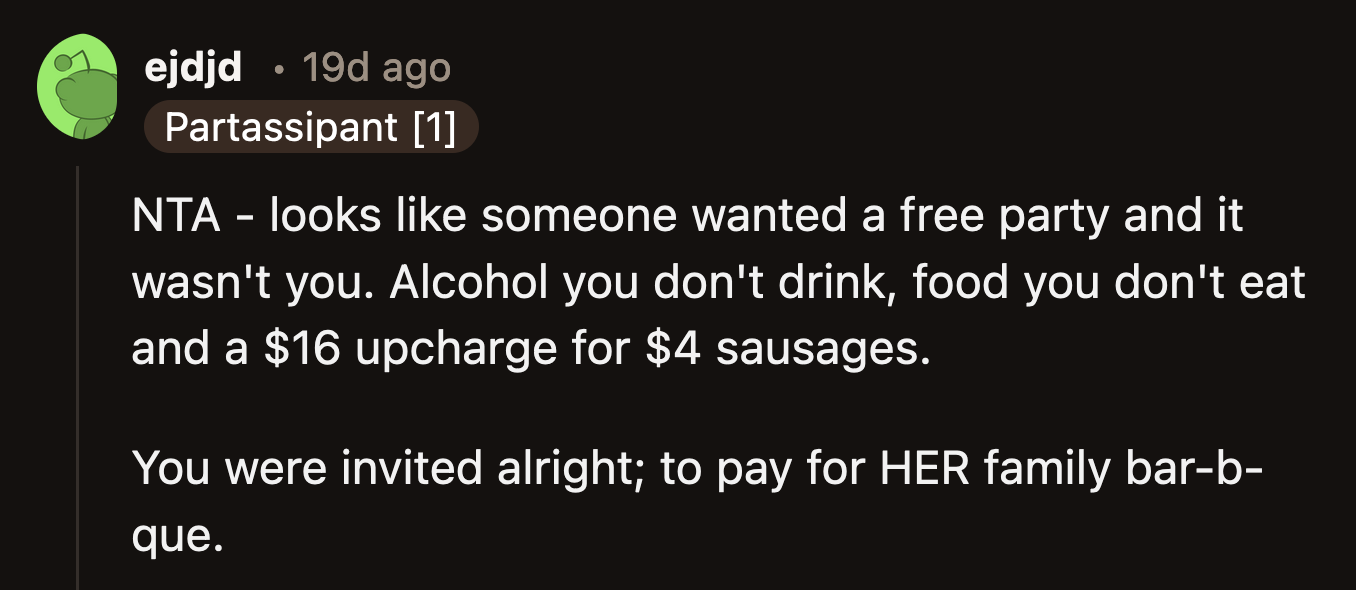This screenshot has height=590, width=1356.
Task: Select the Partassipant [1] flair badge
Action: coord(311,126)
